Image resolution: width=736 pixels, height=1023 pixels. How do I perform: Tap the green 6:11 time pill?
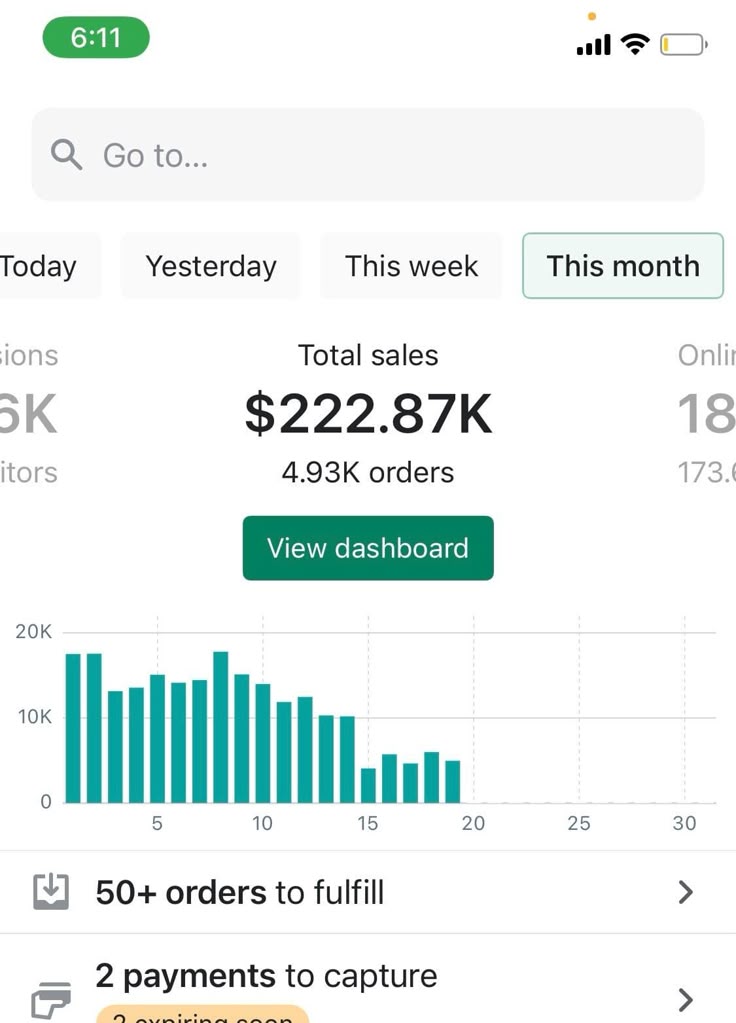click(x=96, y=38)
